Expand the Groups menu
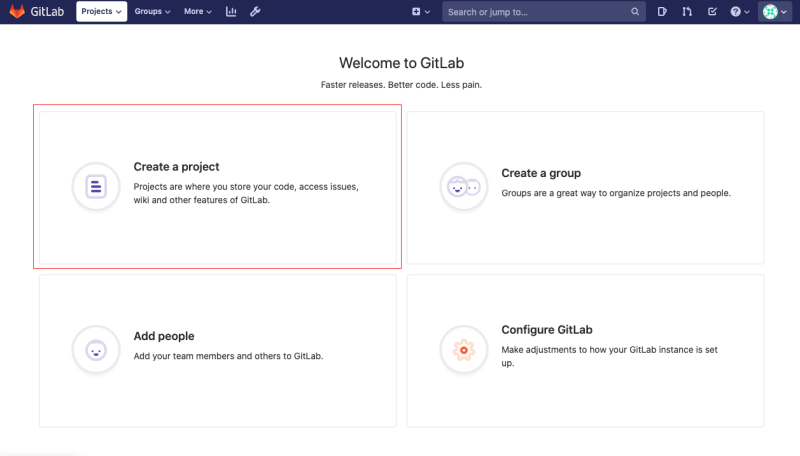800x456 pixels. [x=152, y=12]
